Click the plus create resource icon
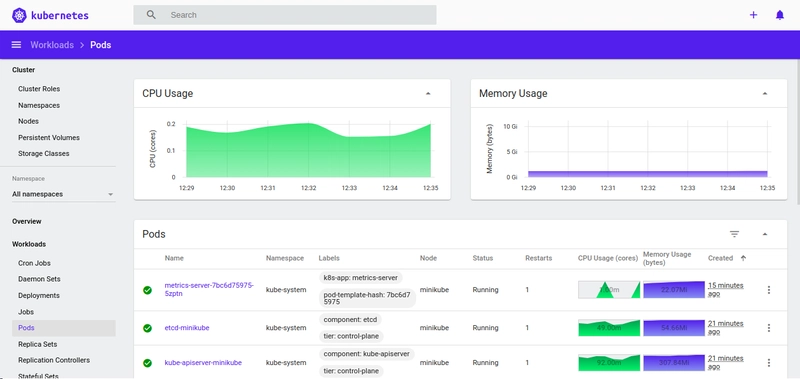 pyautogui.click(x=753, y=15)
